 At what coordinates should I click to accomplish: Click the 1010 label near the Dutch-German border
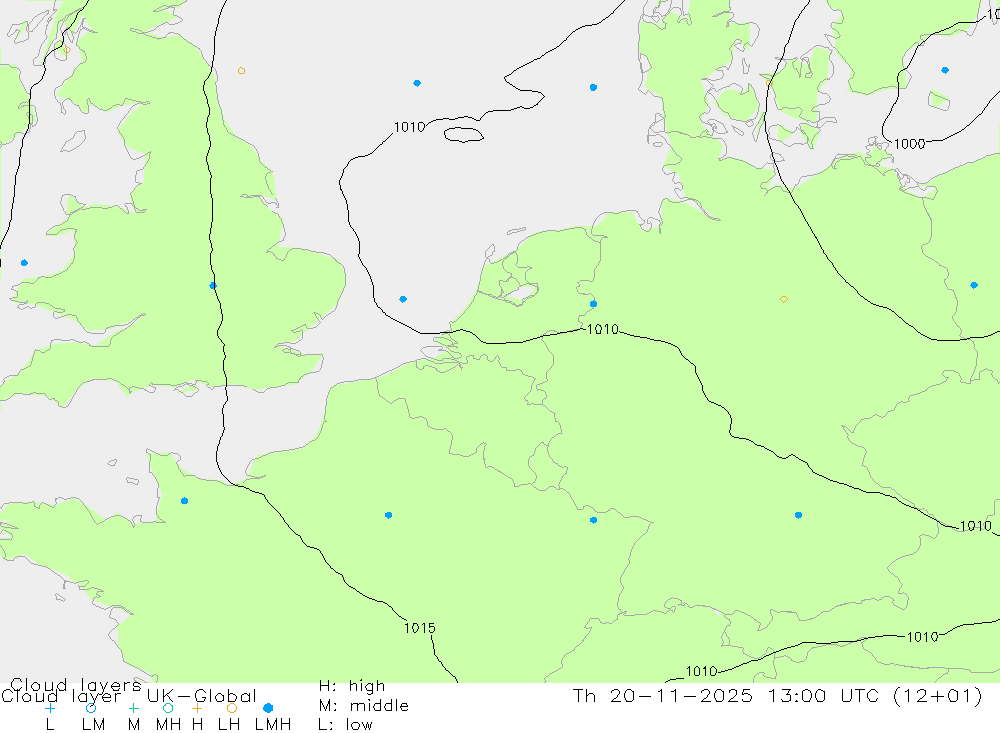click(x=603, y=329)
